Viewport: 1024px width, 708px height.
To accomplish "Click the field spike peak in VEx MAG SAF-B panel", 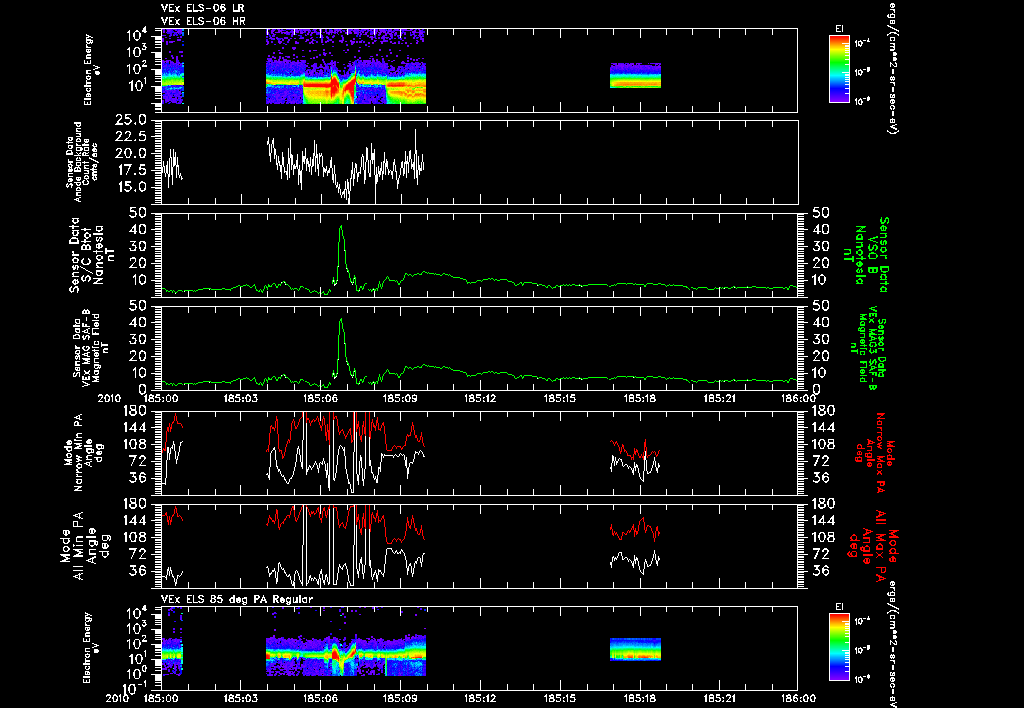I will click(x=341, y=320).
